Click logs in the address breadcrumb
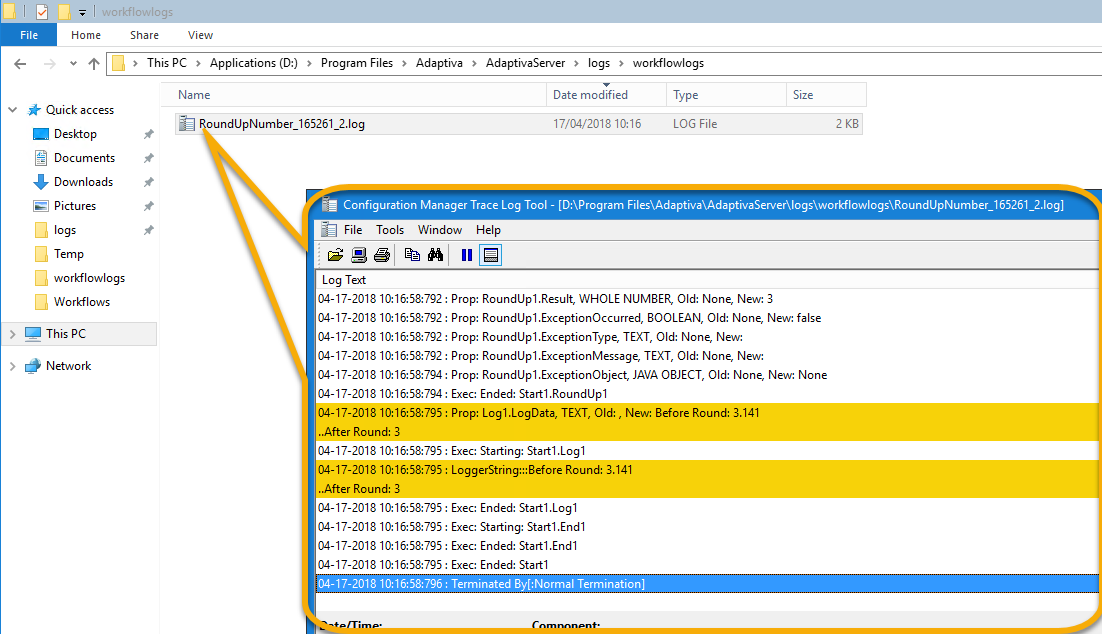The image size is (1102, 634). [599, 63]
